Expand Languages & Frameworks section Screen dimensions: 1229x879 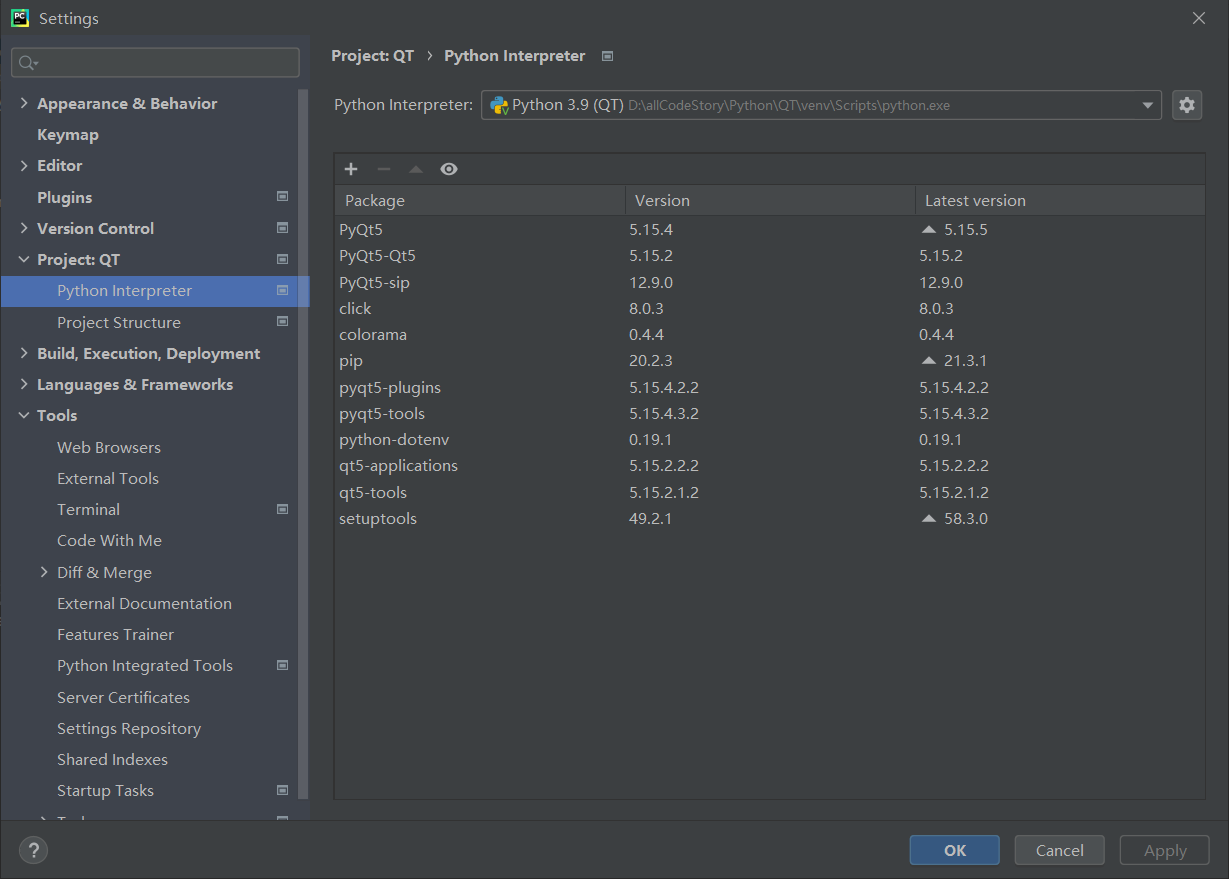click(24, 384)
